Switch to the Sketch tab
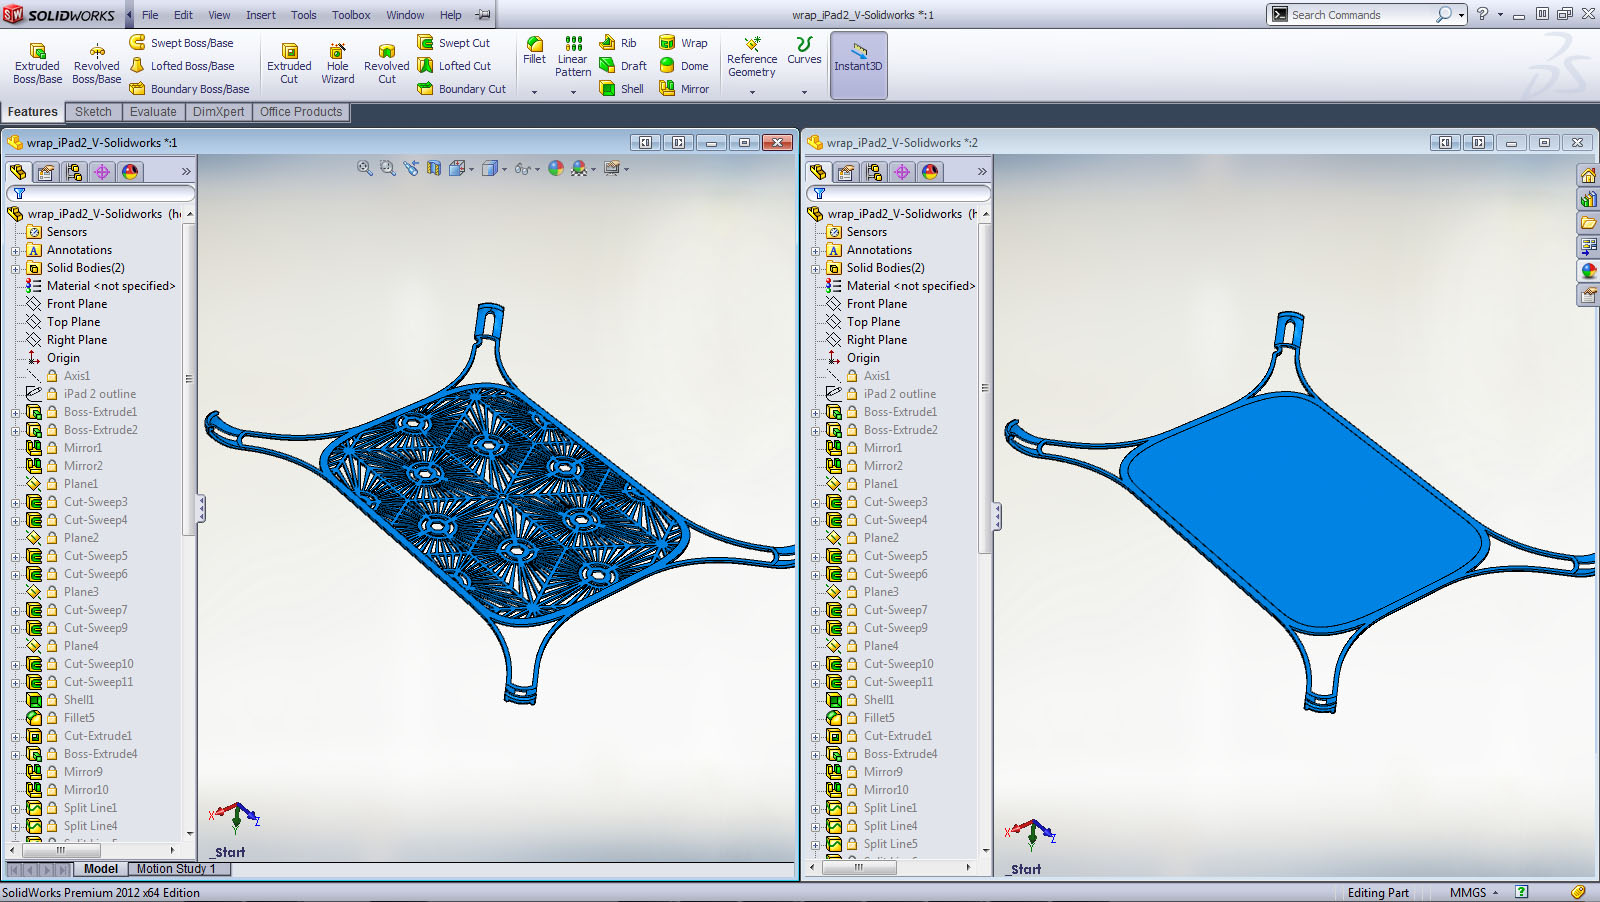 (x=93, y=112)
